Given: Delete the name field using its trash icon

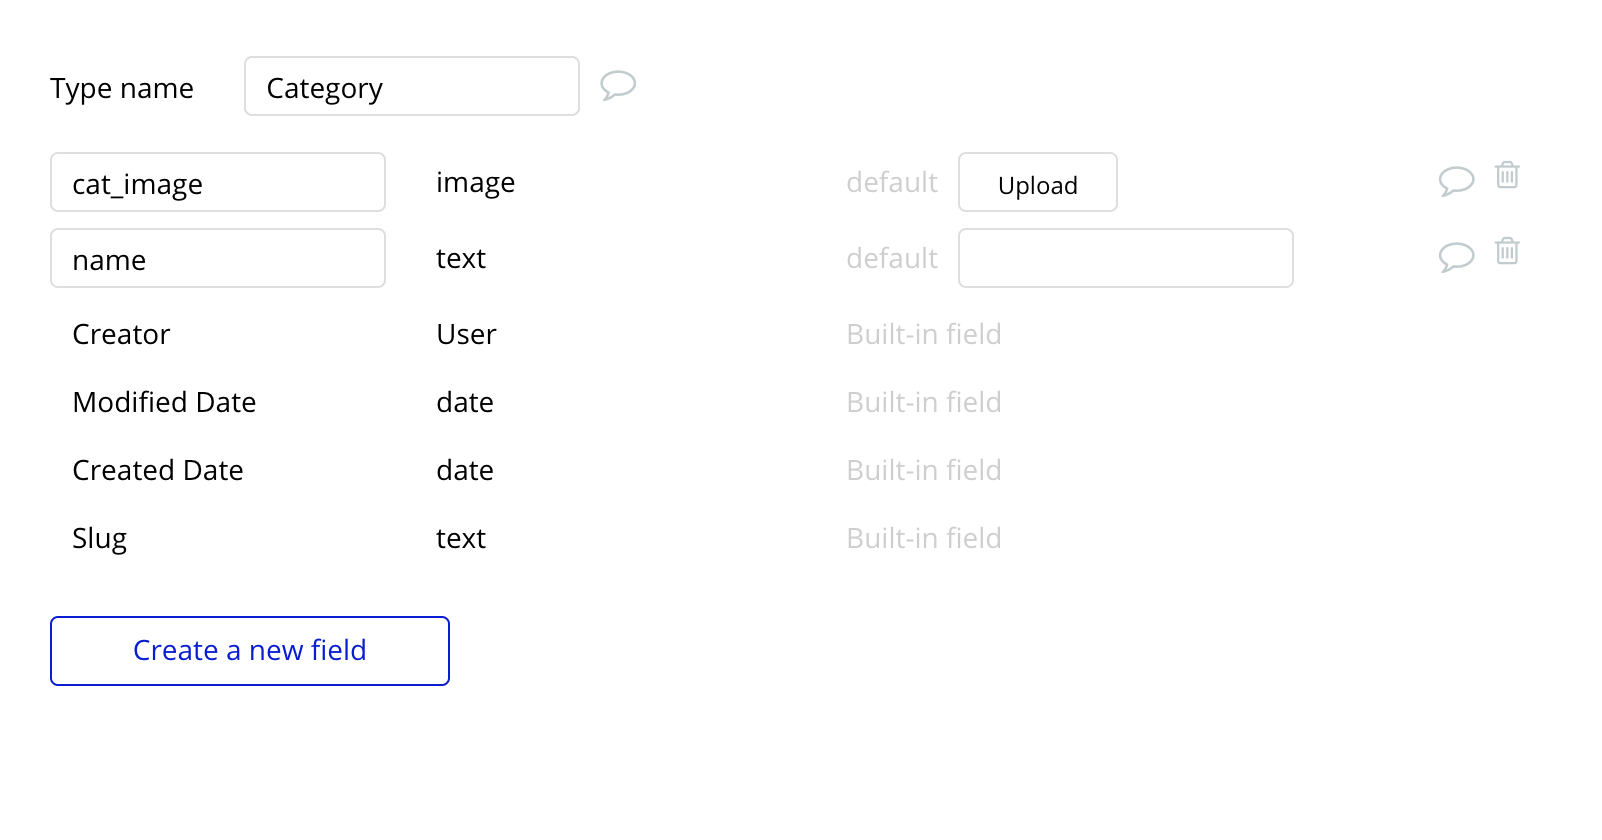Looking at the screenshot, I should pos(1507,251).
